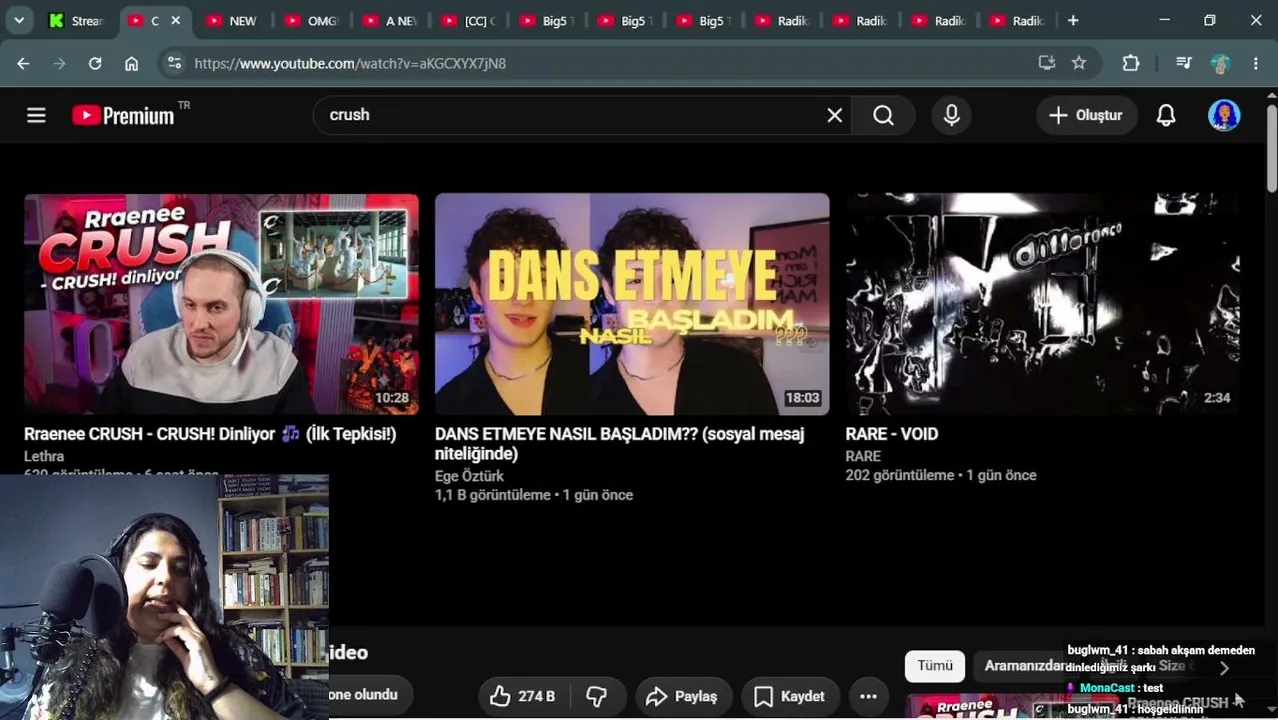
Task: Open browser home page icon
Action: (131, 63)
